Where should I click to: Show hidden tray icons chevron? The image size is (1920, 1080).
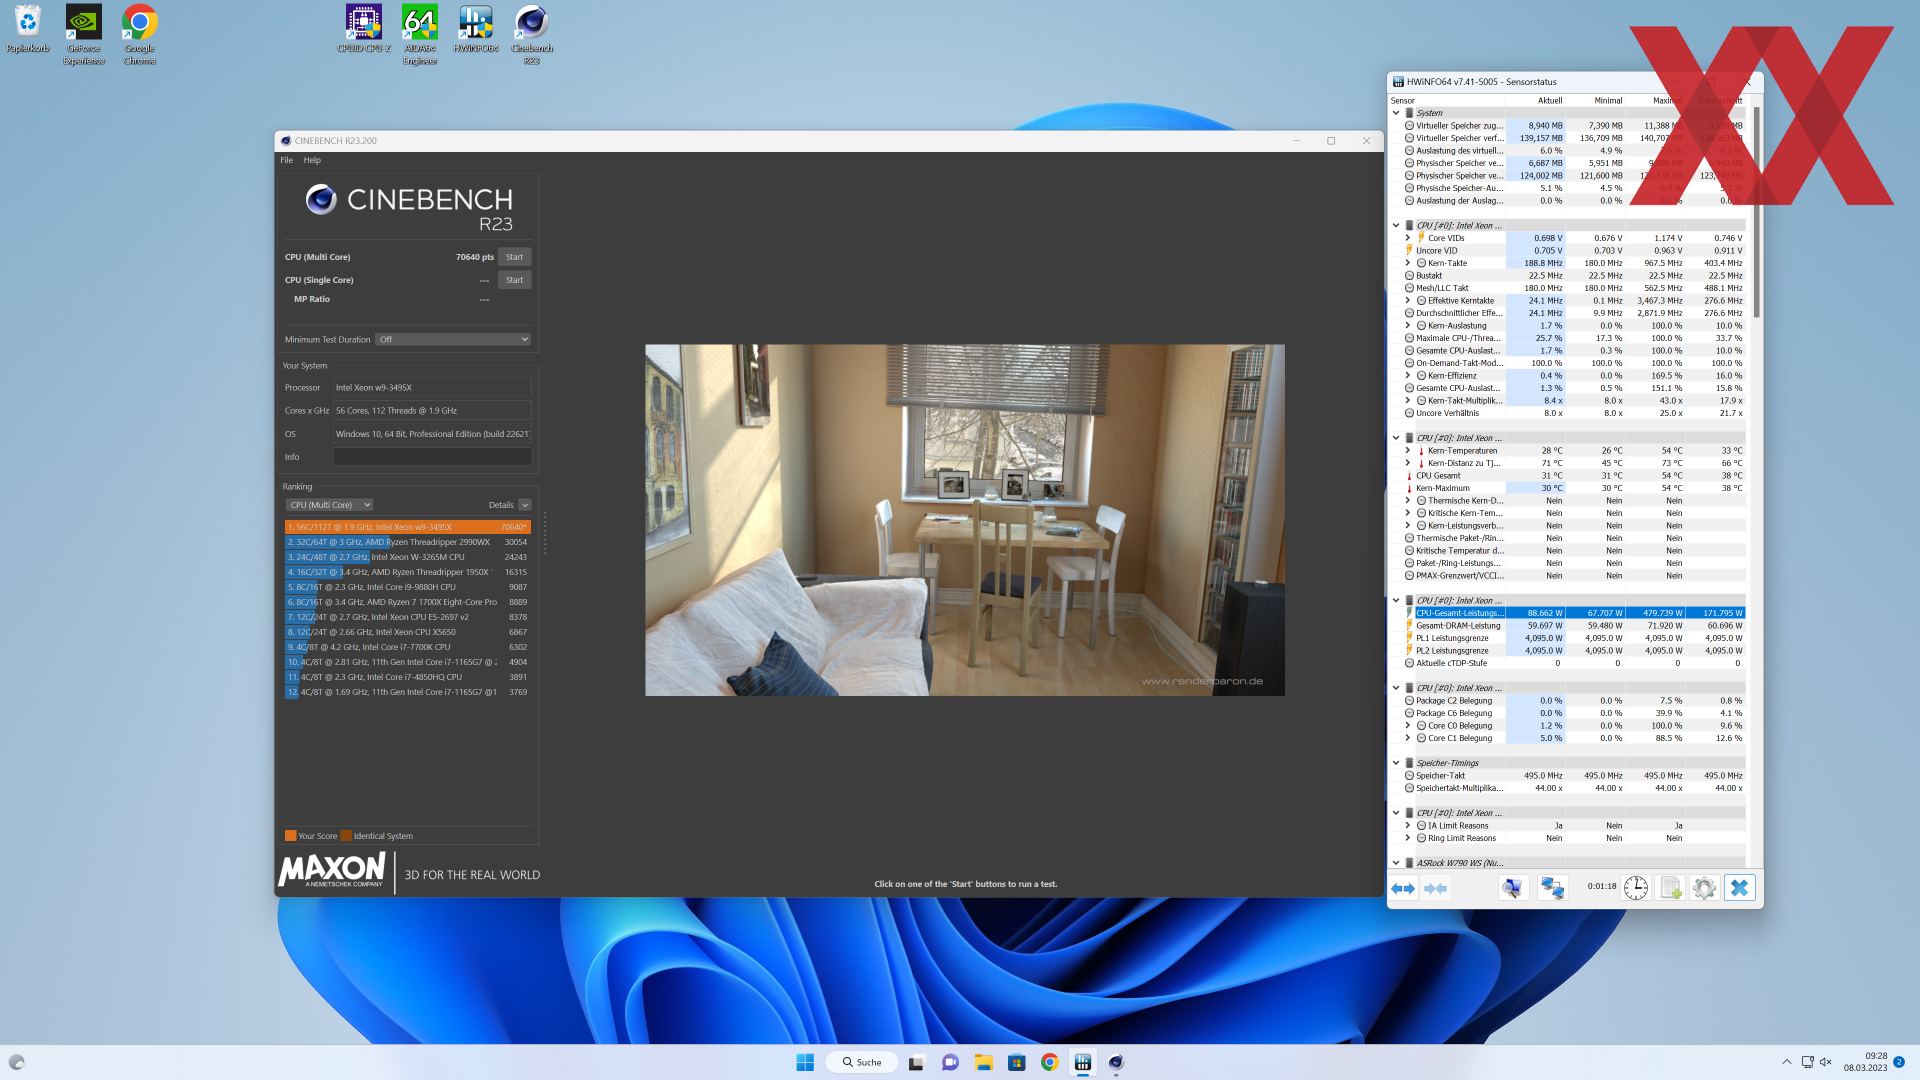(x=1787, y=1062)
